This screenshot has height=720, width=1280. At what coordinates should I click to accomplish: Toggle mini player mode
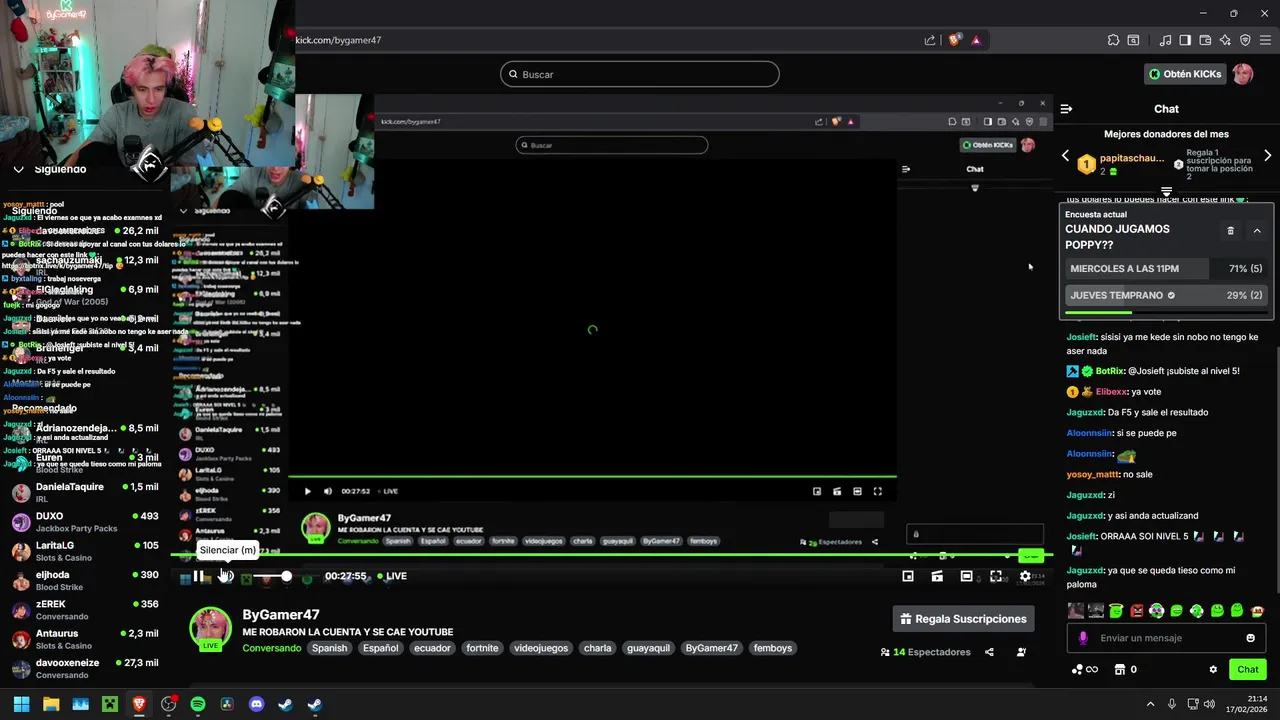pos(908,576)
